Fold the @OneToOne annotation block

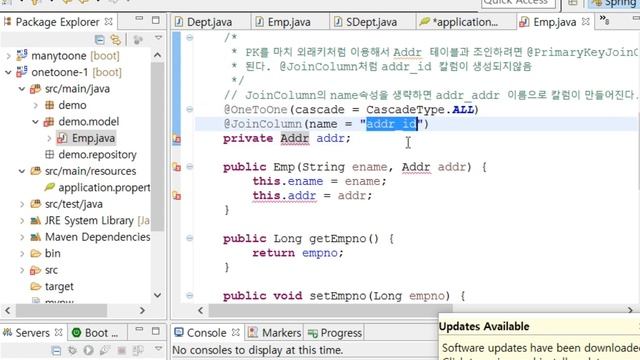click(x=189, y=109)
